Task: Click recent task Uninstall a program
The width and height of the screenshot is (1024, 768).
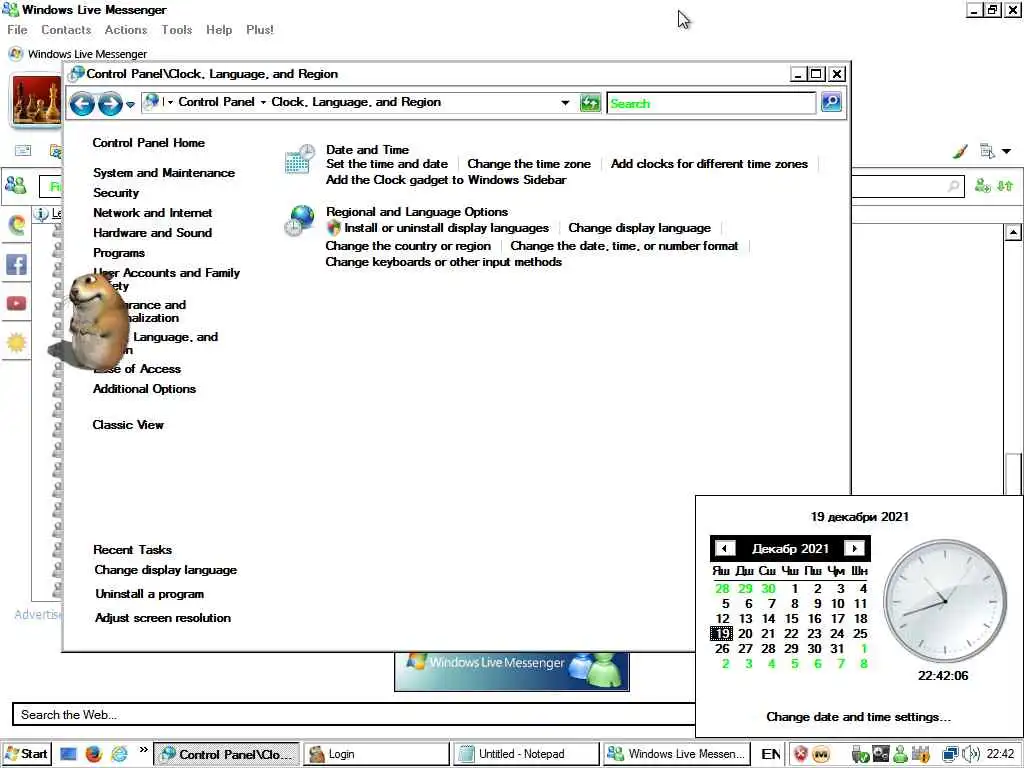Action: [x=149, y=594]
